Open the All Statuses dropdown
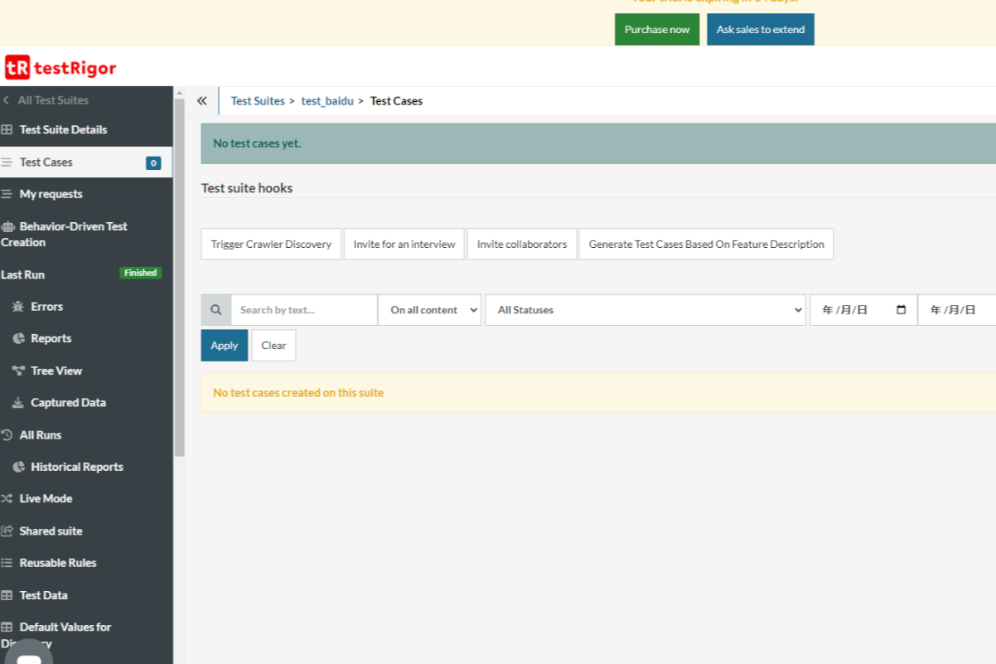Viewport: 996px width, 664px height. point(645,310)
